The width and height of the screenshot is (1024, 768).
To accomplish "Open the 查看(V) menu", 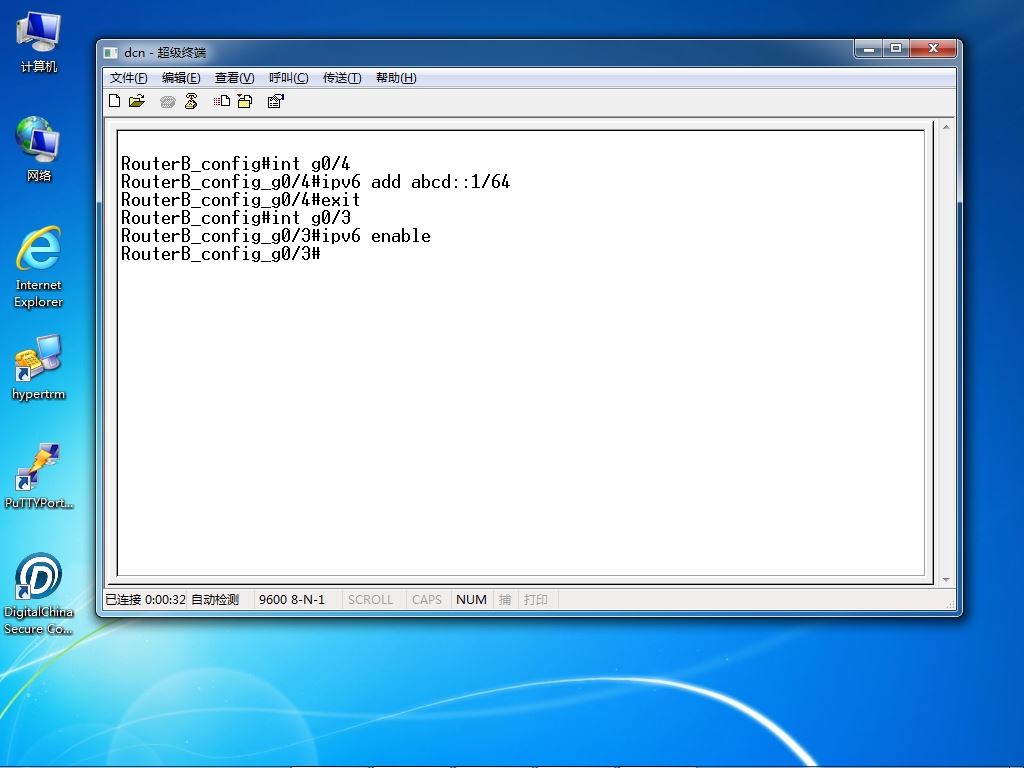I will tap(234, 78).
